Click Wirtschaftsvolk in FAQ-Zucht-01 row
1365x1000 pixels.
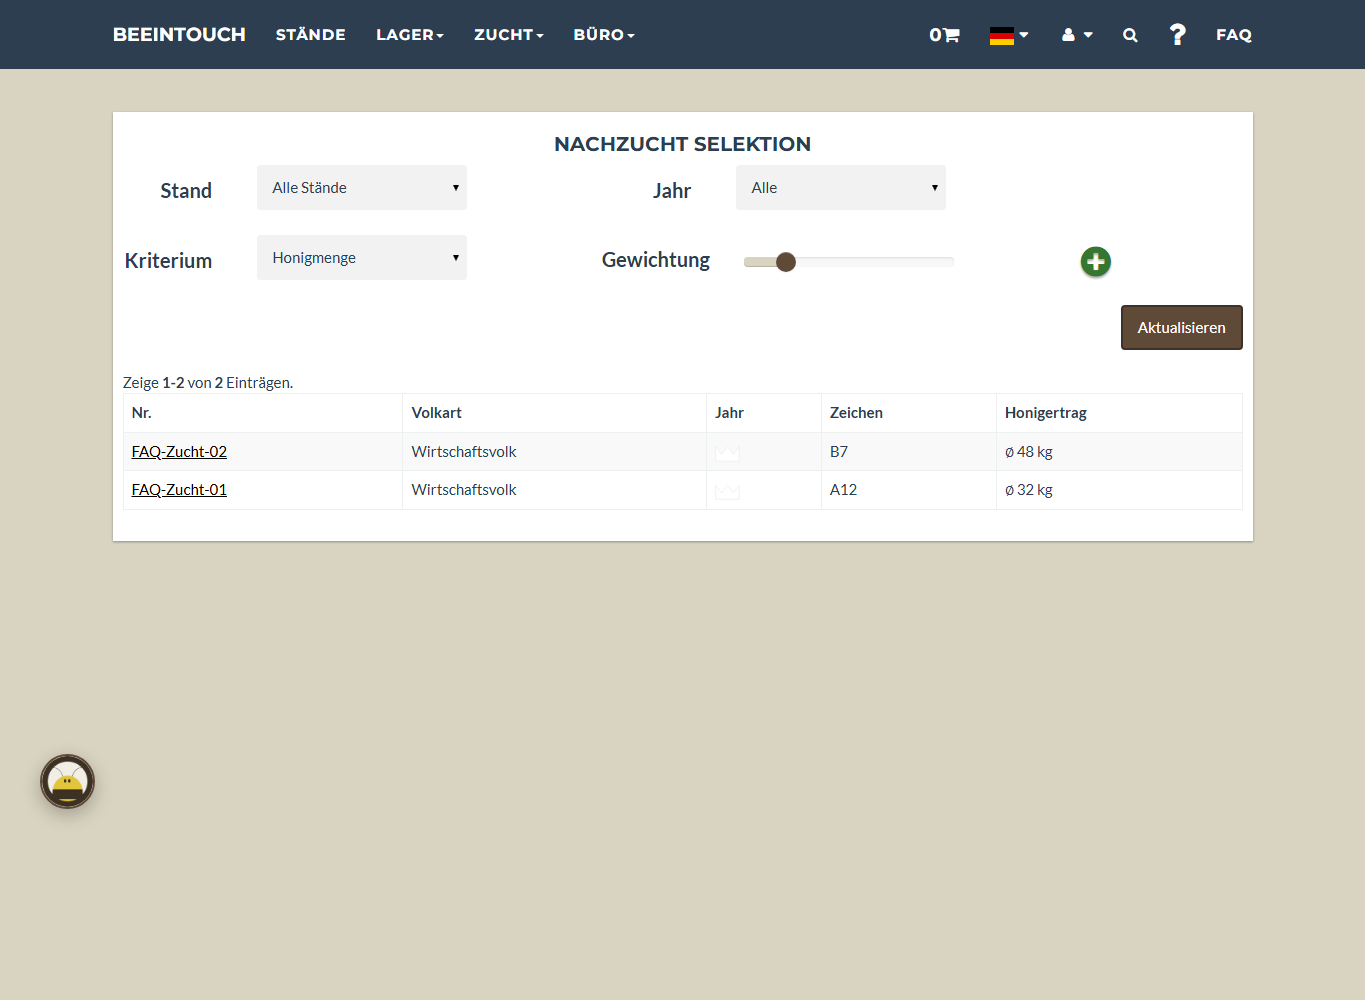coord(464,490)
